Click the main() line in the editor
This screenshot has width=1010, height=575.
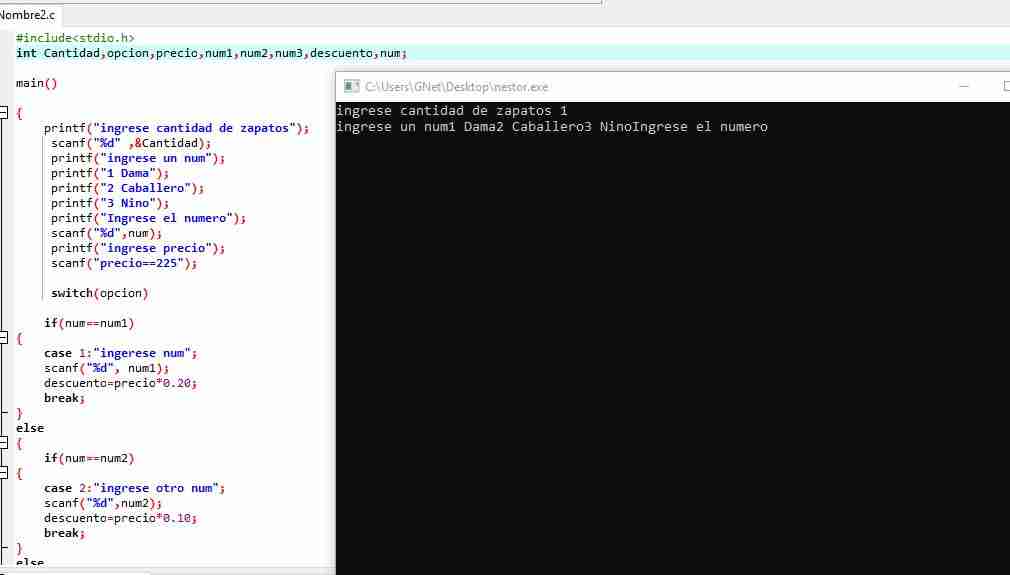(x=37, y=83)
